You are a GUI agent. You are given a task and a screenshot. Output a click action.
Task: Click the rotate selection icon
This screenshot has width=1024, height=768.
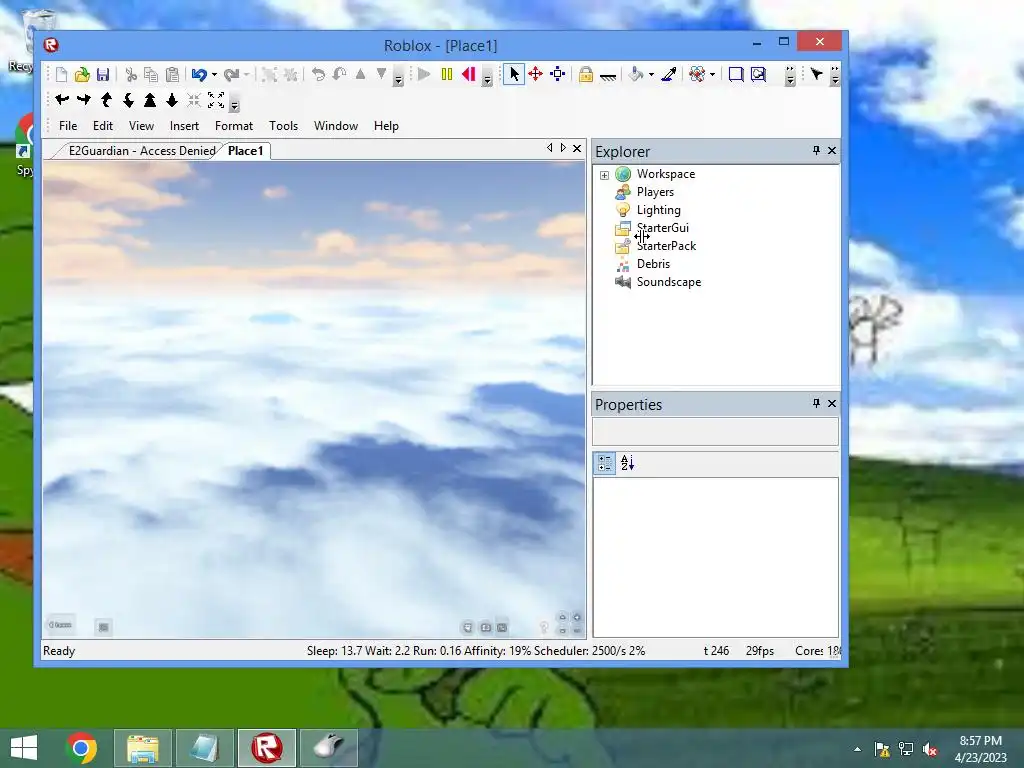[318, 74]
